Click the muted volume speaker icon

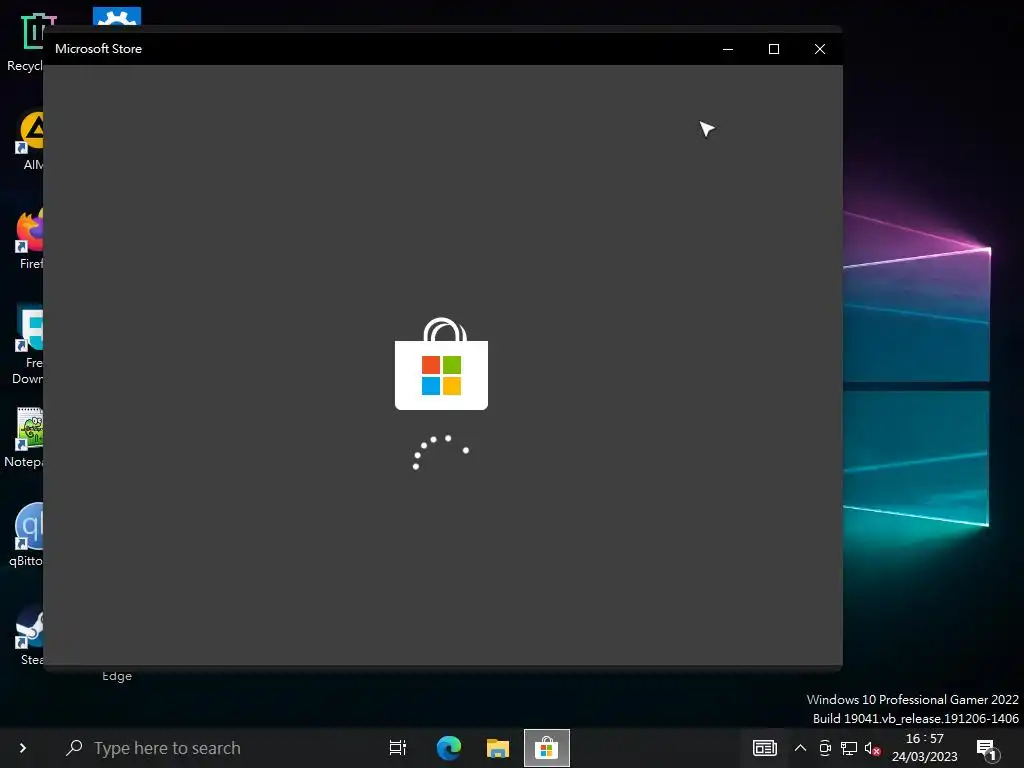coord(872,748)
